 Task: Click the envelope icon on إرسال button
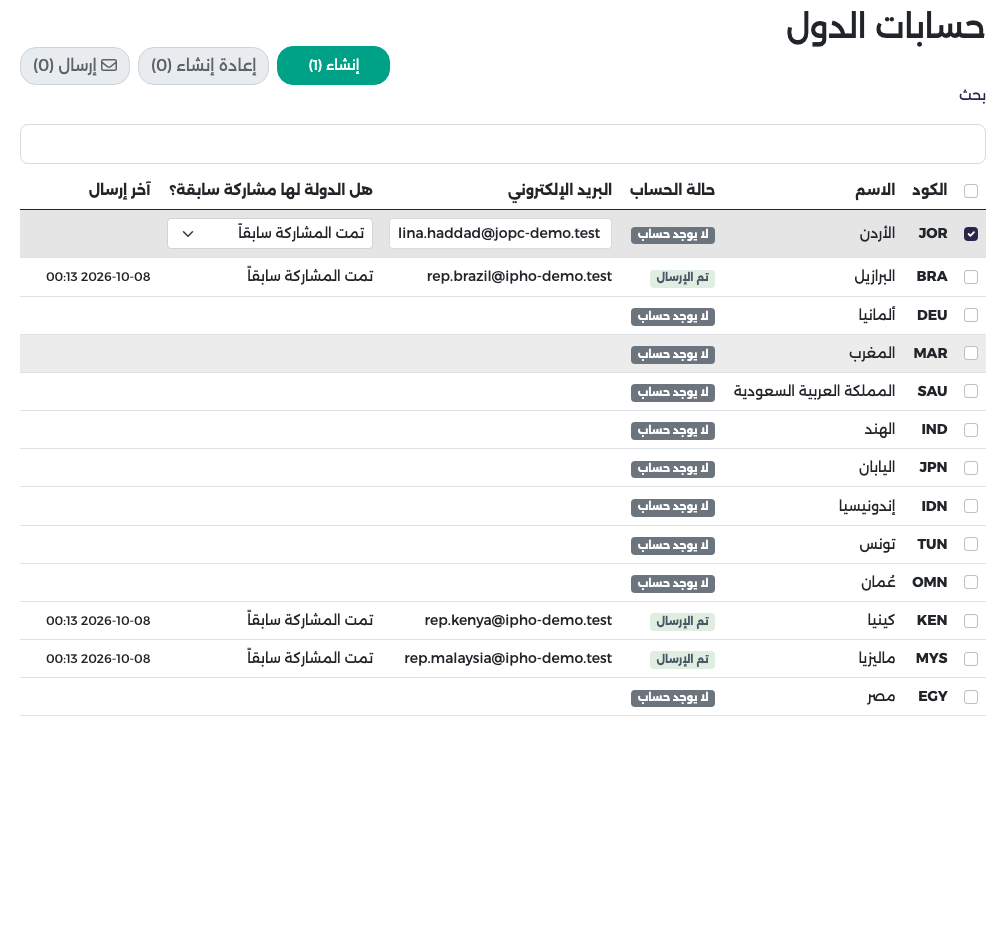click(109, 65)
